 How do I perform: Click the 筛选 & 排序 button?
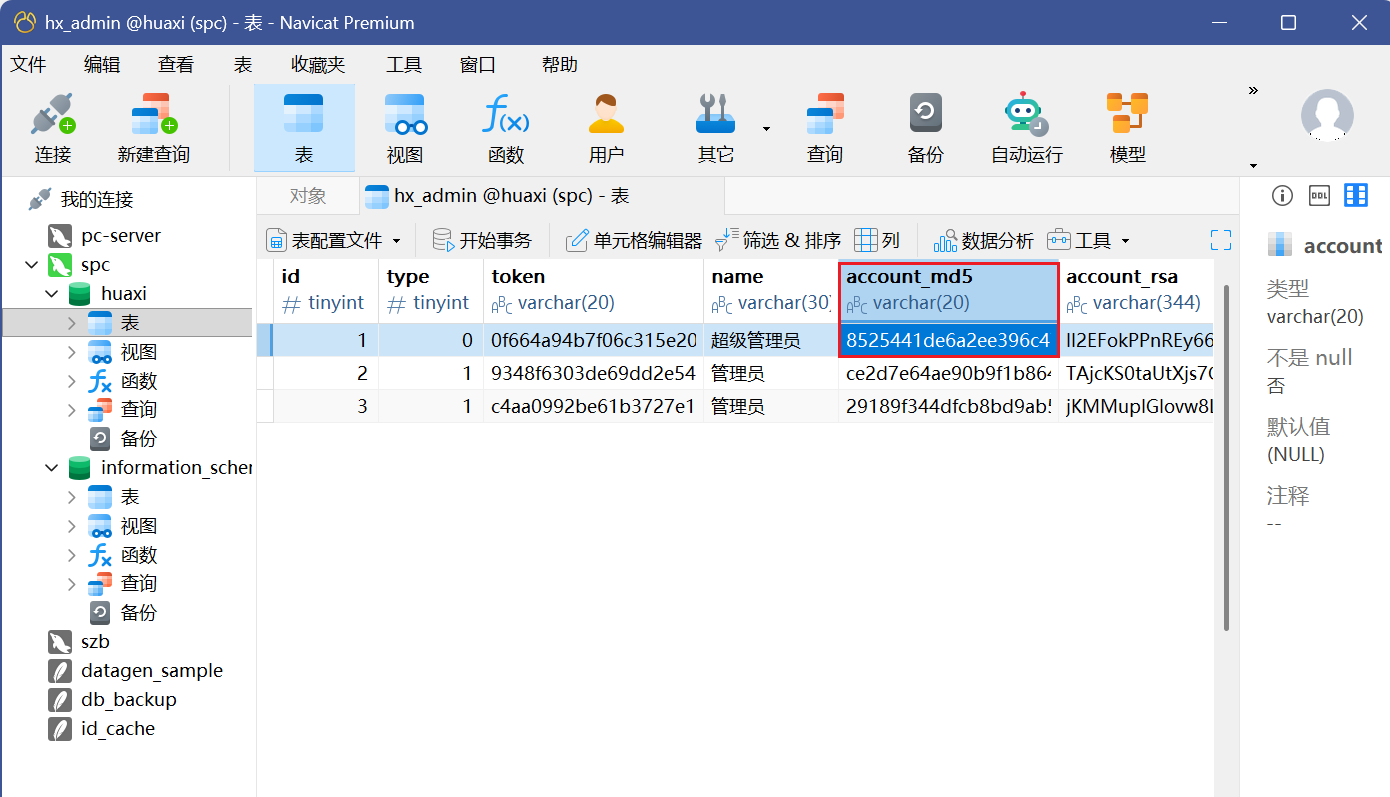coord(778,241)
